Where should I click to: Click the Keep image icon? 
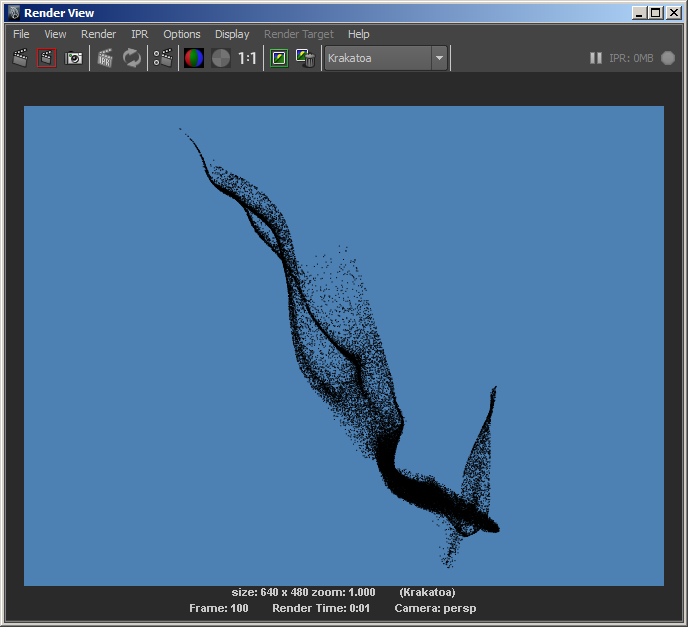pos(279,58)
